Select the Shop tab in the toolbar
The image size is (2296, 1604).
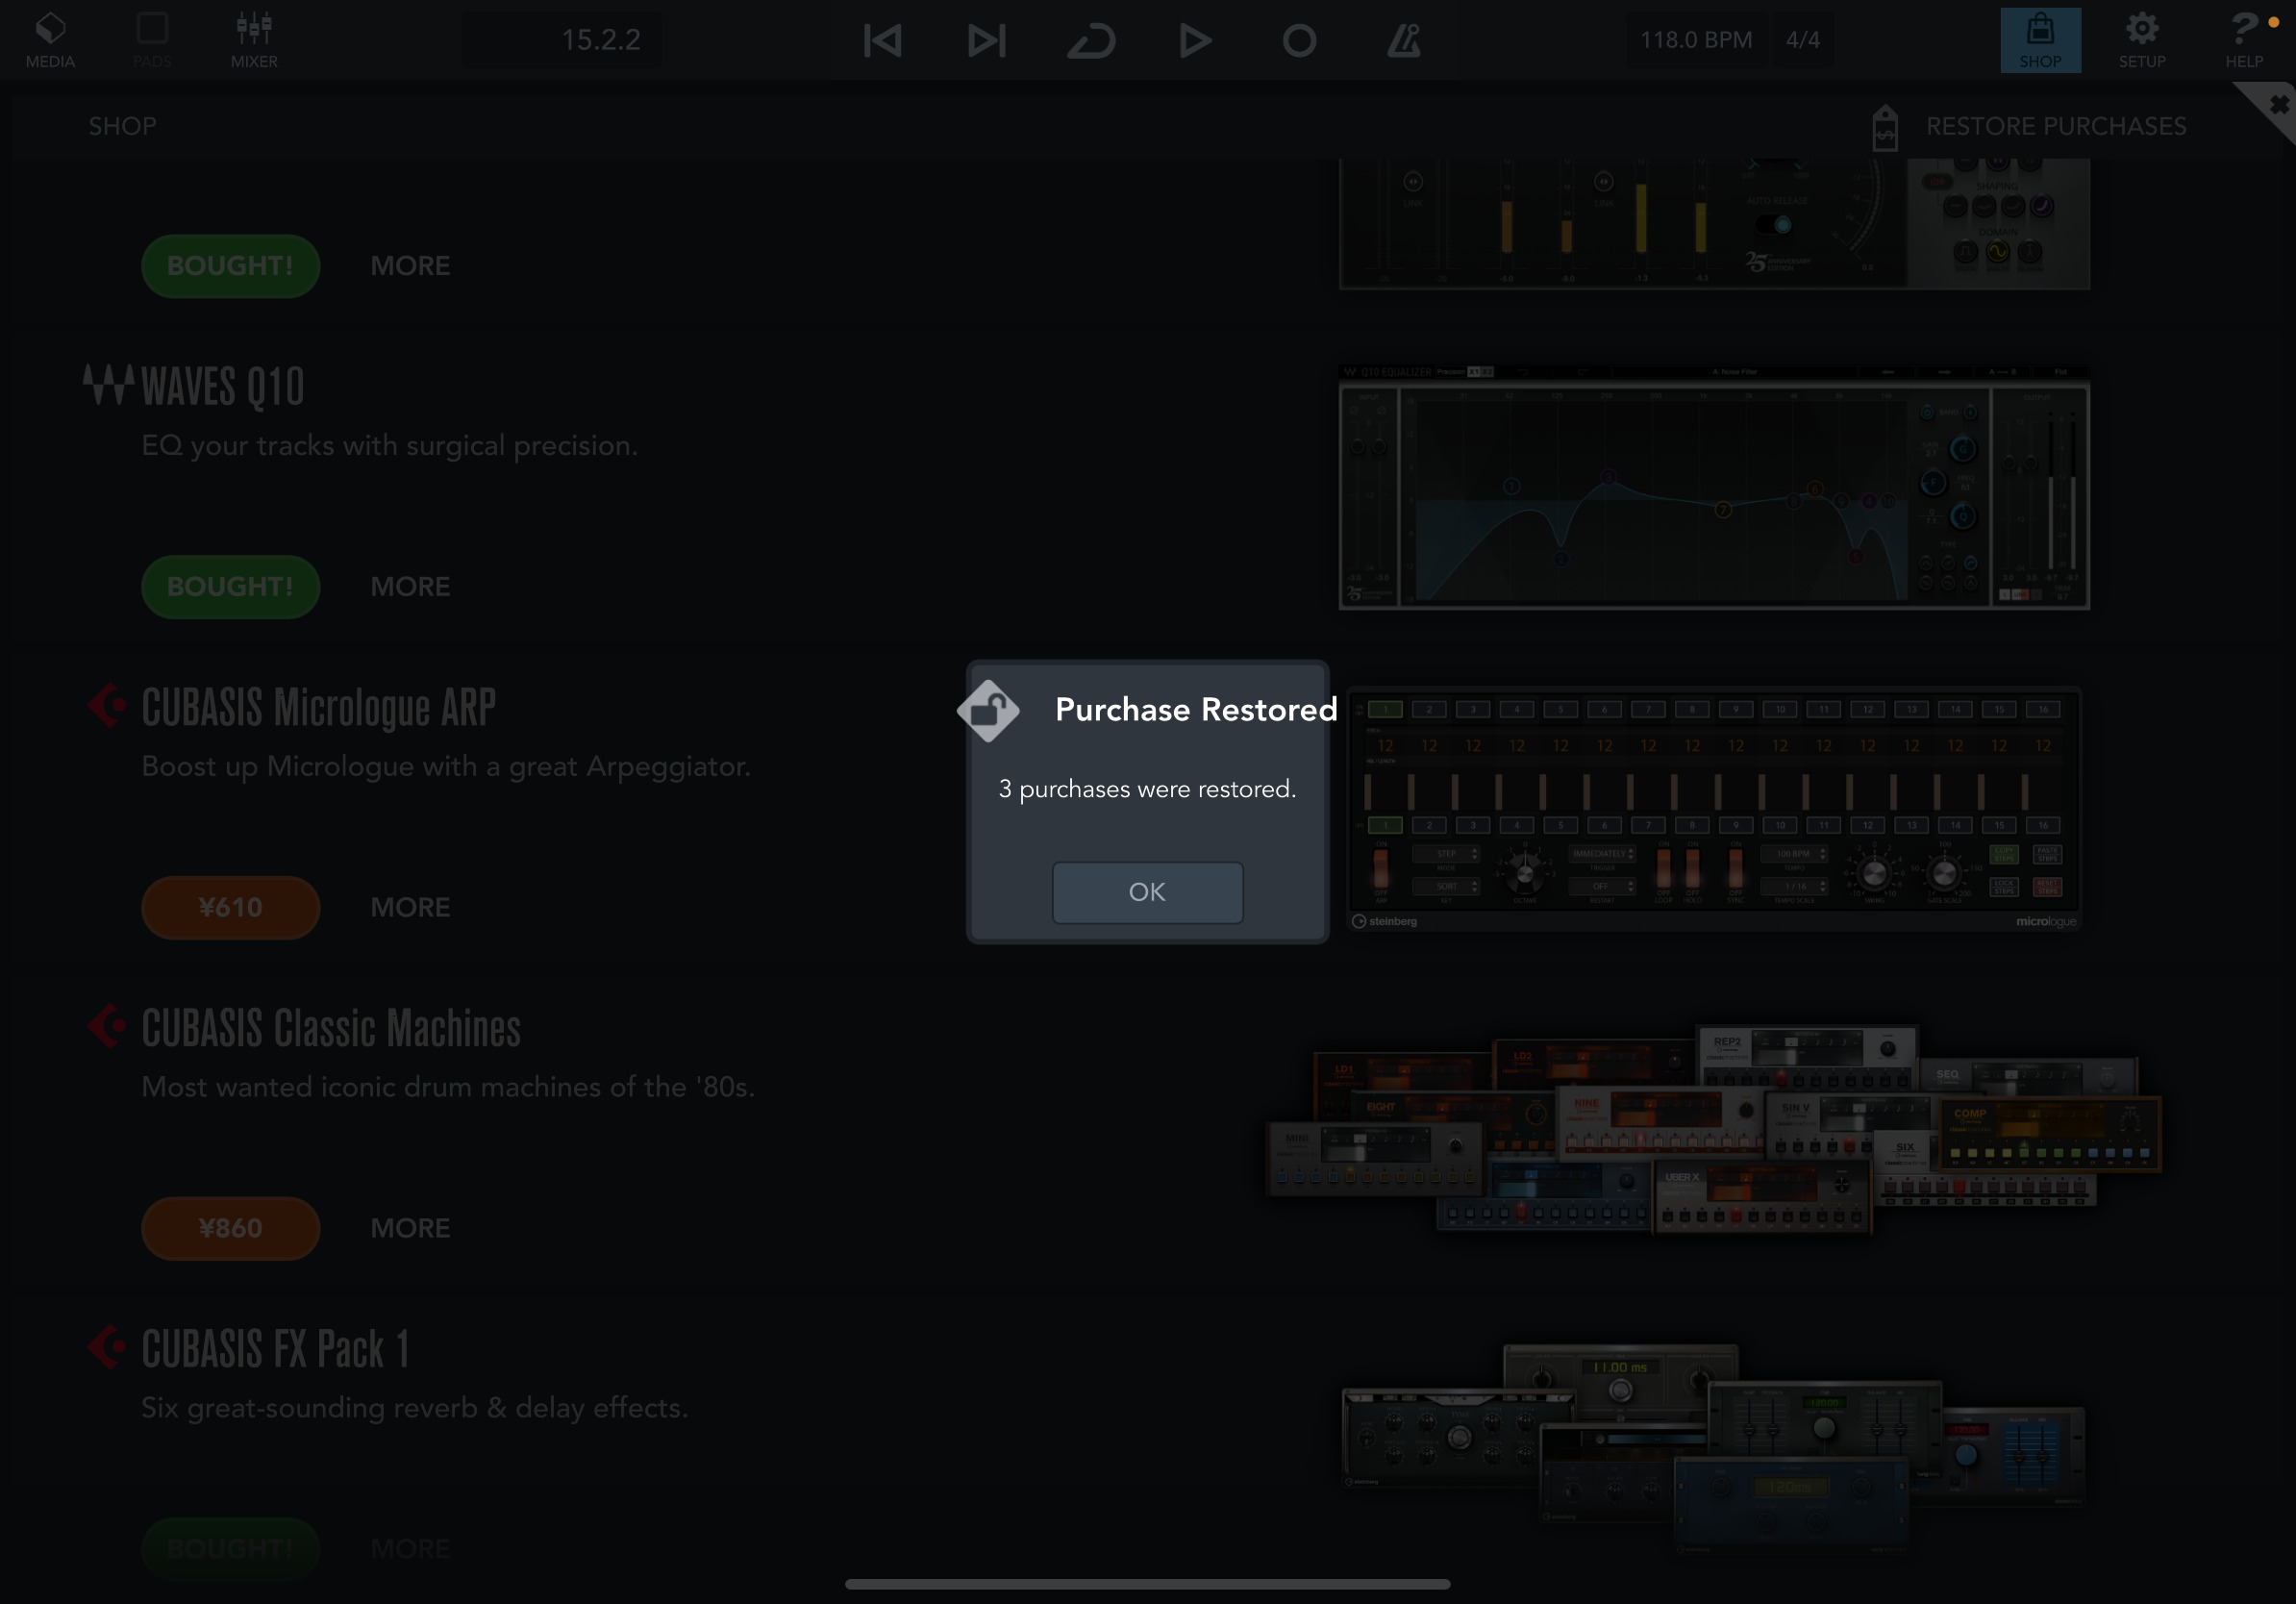click(x=2040, y=40)
